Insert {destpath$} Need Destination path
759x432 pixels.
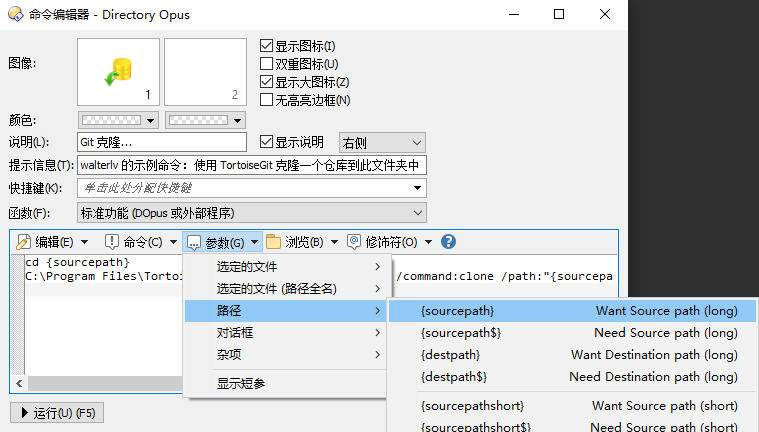tap(572, 377)
